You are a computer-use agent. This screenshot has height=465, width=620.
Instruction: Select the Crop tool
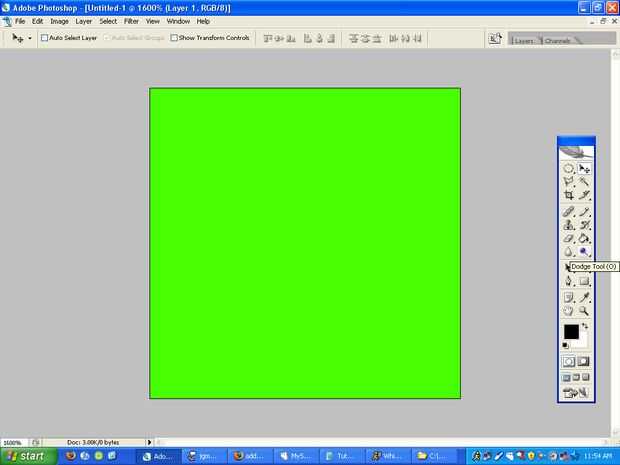pyautogui.click(x=569, y=195)
